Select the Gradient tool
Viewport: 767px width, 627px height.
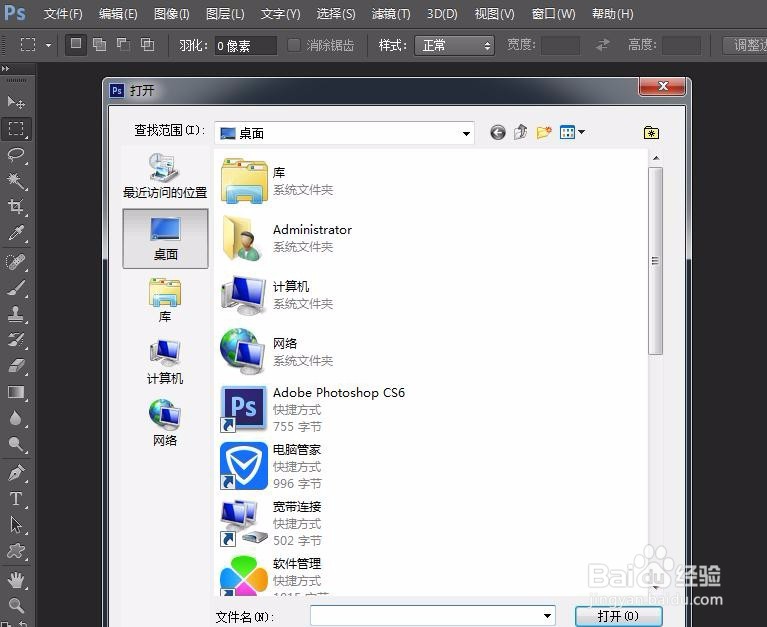[16, 392]
